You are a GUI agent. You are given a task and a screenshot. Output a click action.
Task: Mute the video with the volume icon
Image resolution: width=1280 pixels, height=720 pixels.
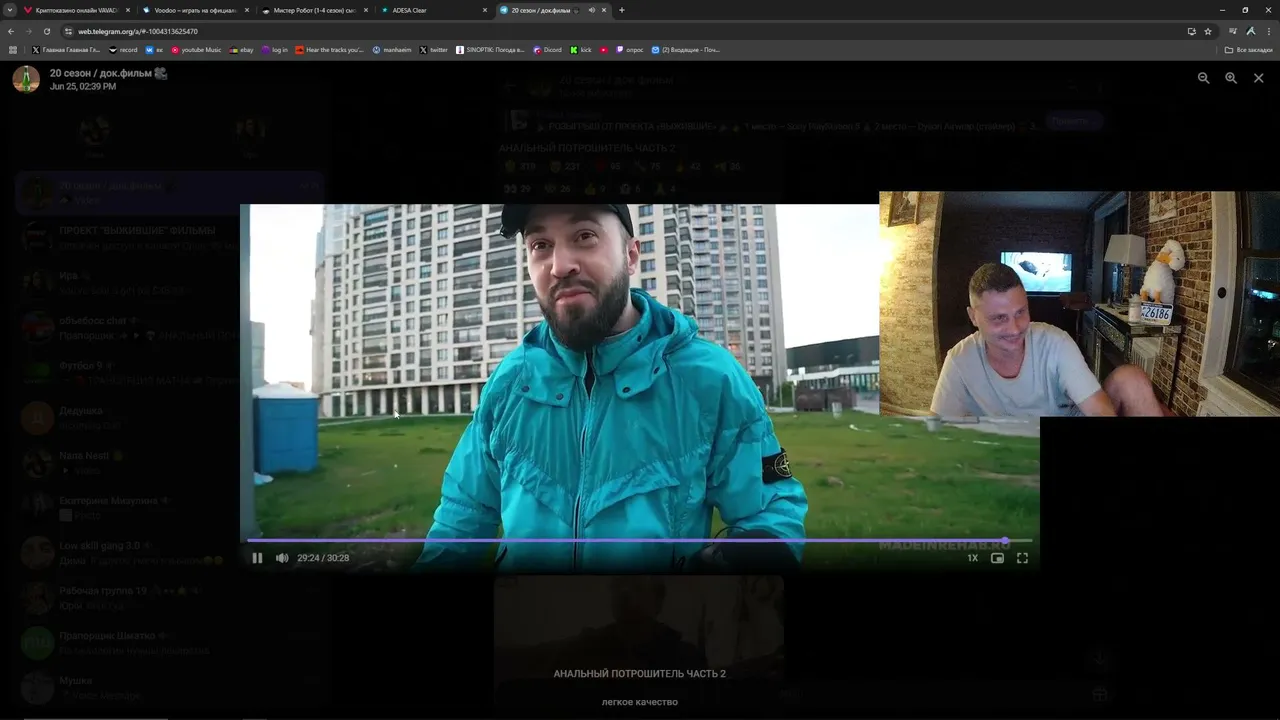pos(282,558)
